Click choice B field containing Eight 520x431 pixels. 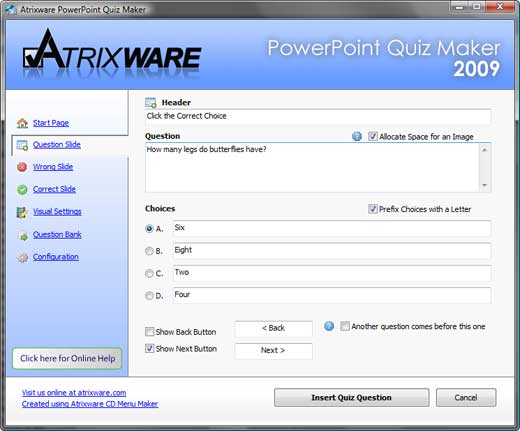click(332, 251)
